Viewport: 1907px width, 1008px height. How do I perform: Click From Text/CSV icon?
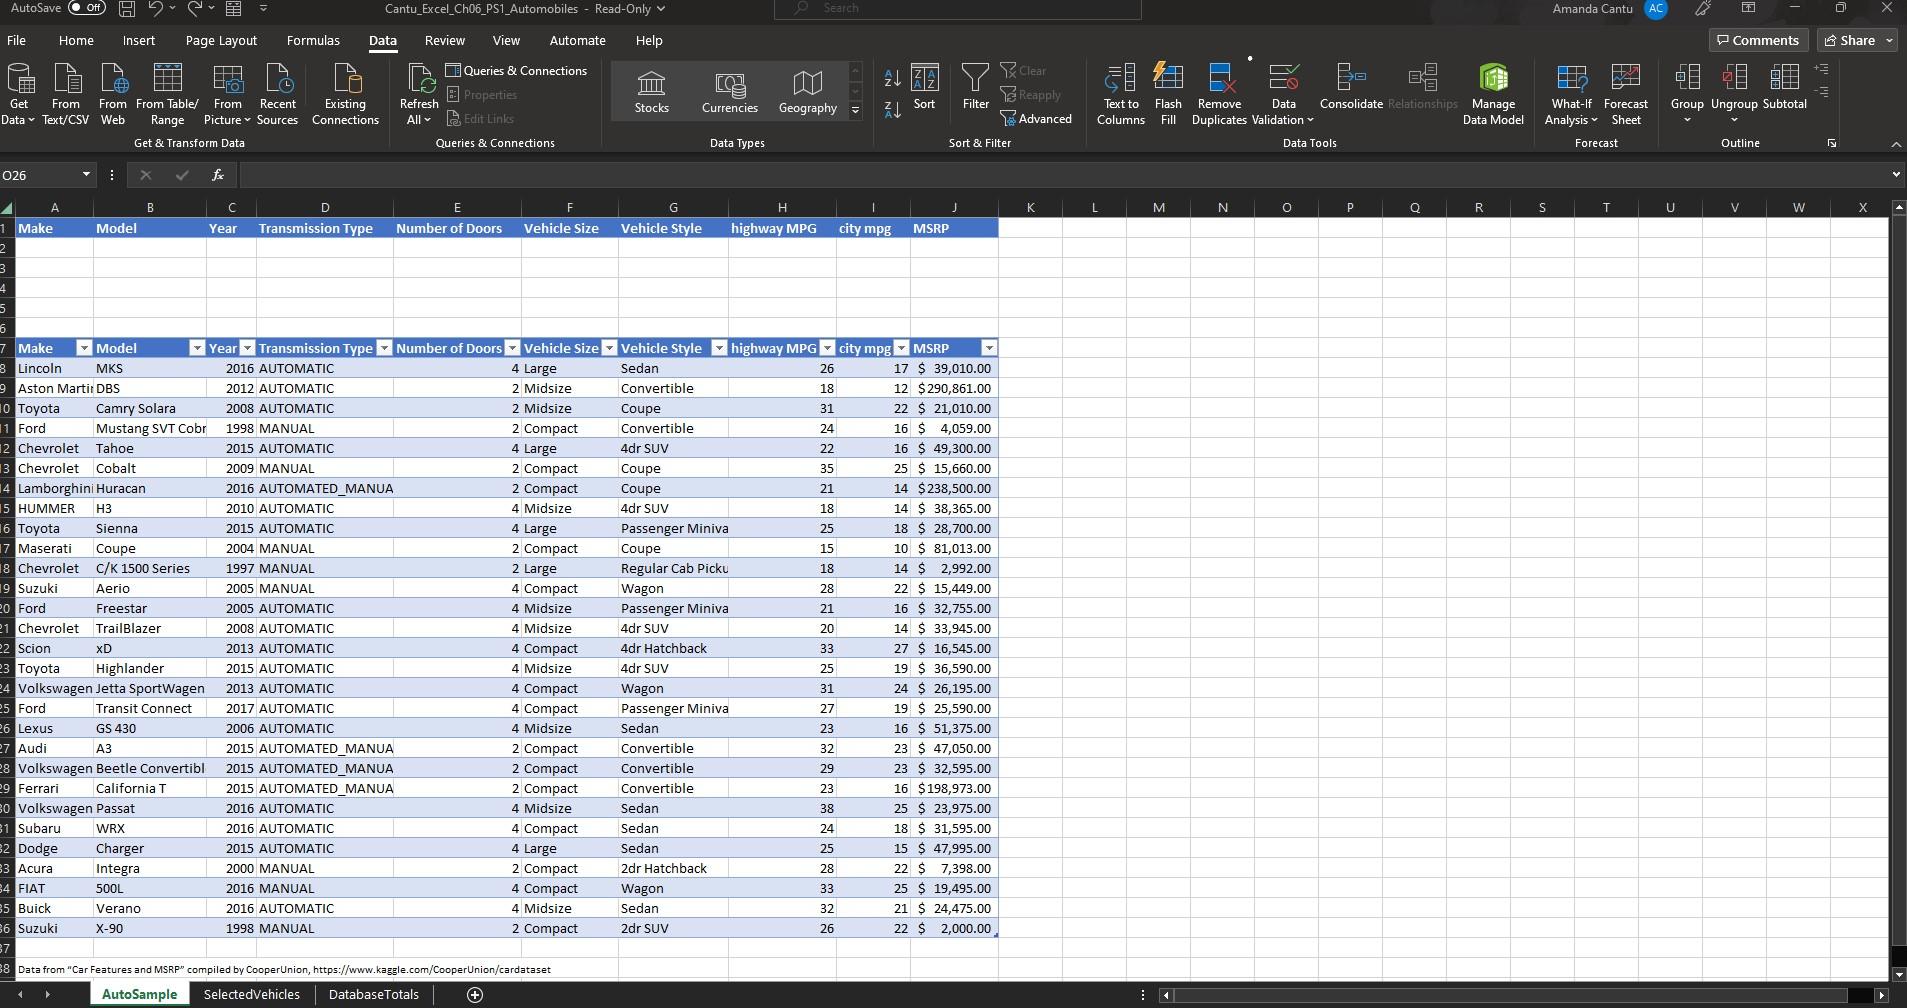(66, 95)
